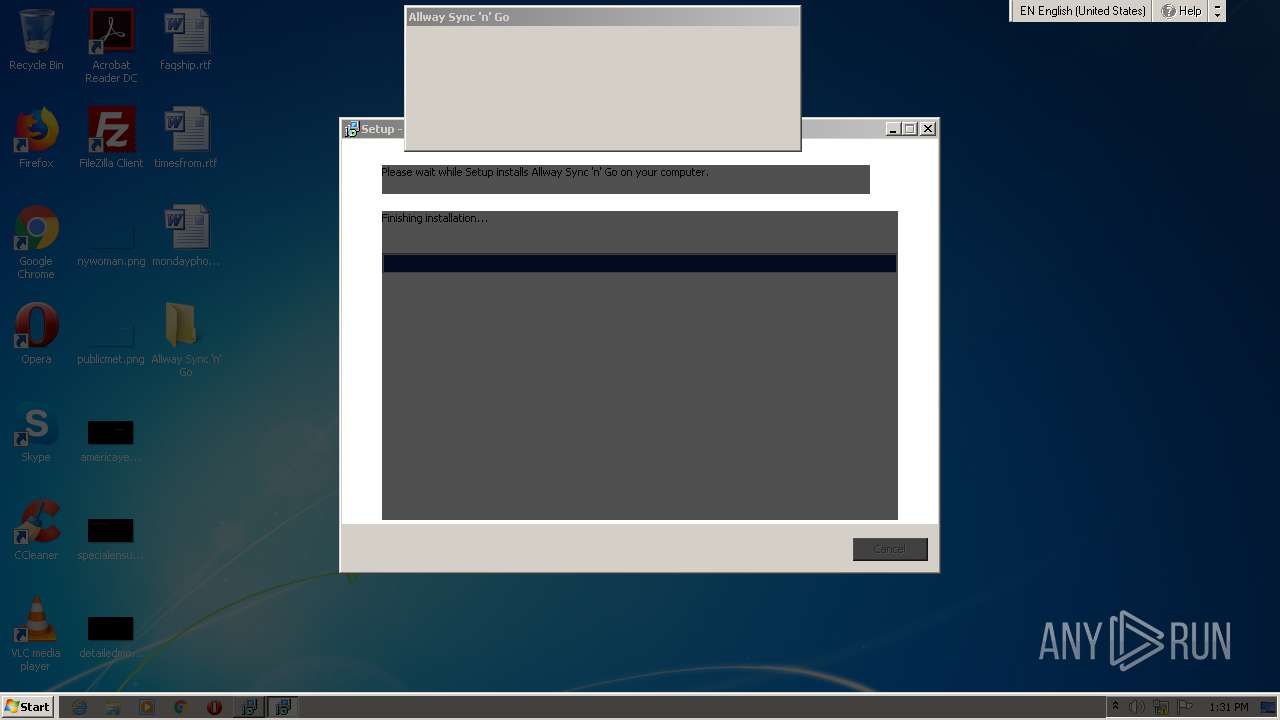
Task: Click the installation progress bar
Action: pyautogui.click(x=640, y=263)
